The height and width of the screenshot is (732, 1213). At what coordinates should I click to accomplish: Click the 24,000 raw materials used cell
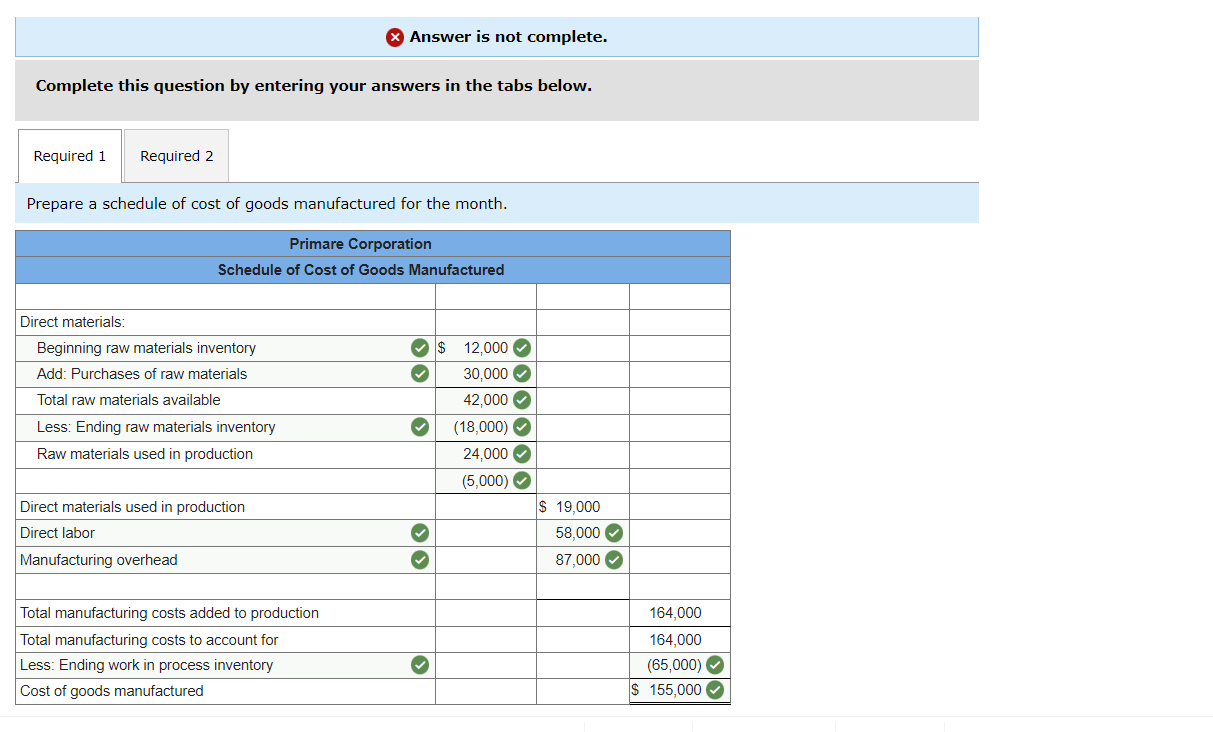485,454
